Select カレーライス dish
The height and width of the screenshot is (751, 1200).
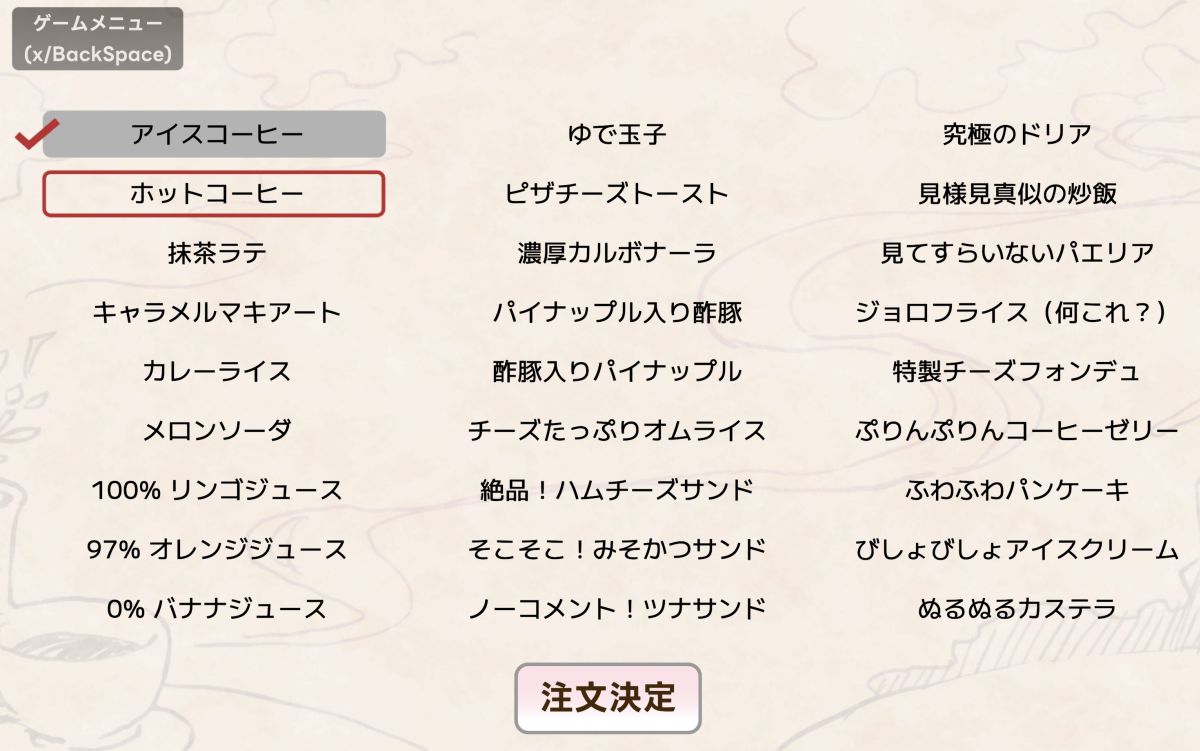217,371
